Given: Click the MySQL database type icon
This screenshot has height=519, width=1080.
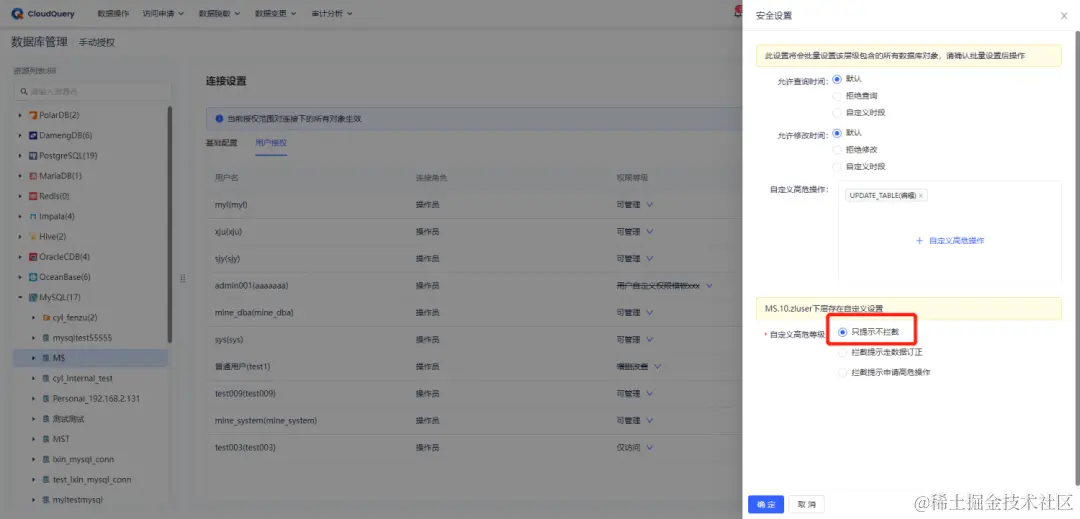Looking at the screenshot, I should [x=32, y=297].
